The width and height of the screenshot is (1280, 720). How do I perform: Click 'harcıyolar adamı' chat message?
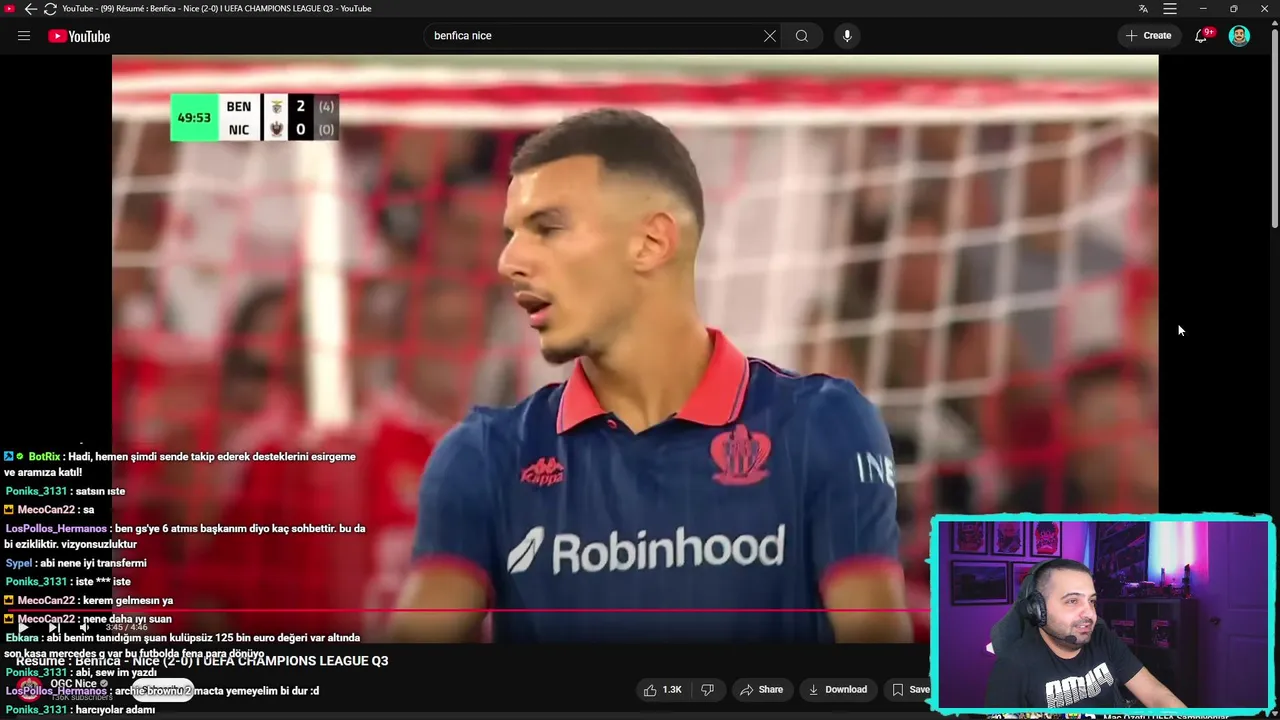[80, 709]
